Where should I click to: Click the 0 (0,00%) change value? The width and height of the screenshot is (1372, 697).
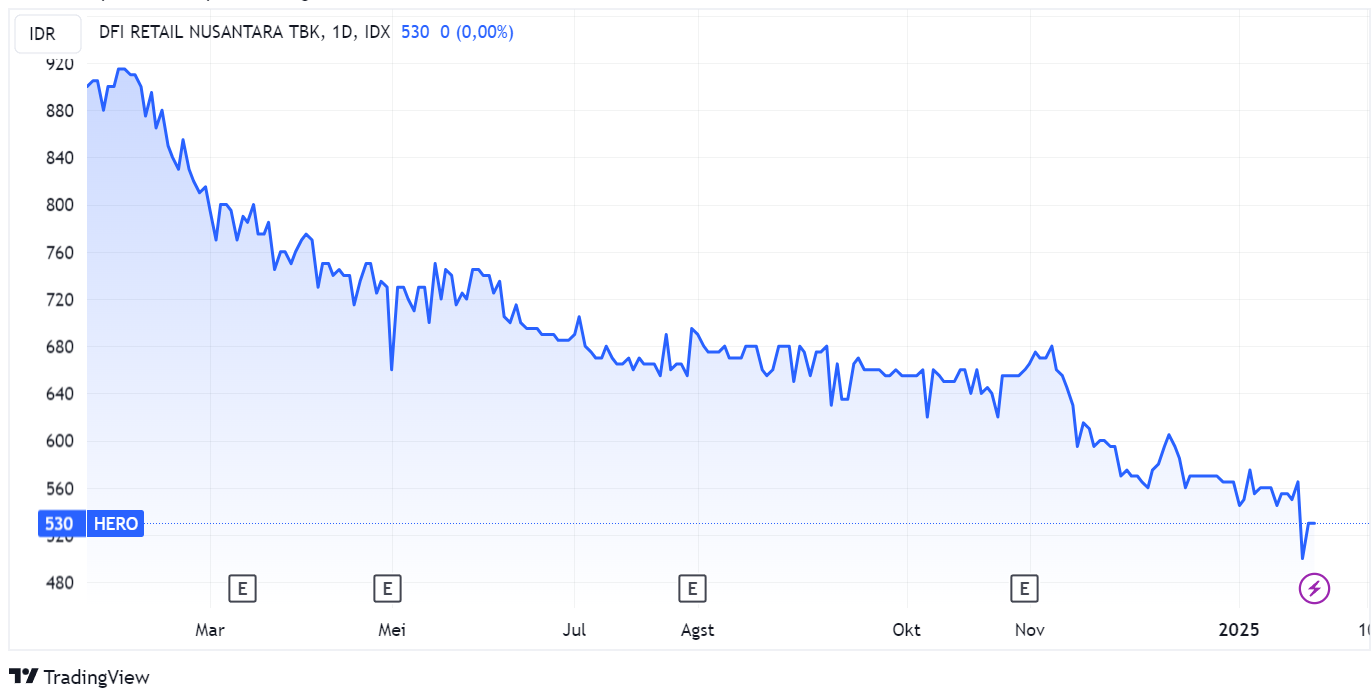click(x=477, y=32)
